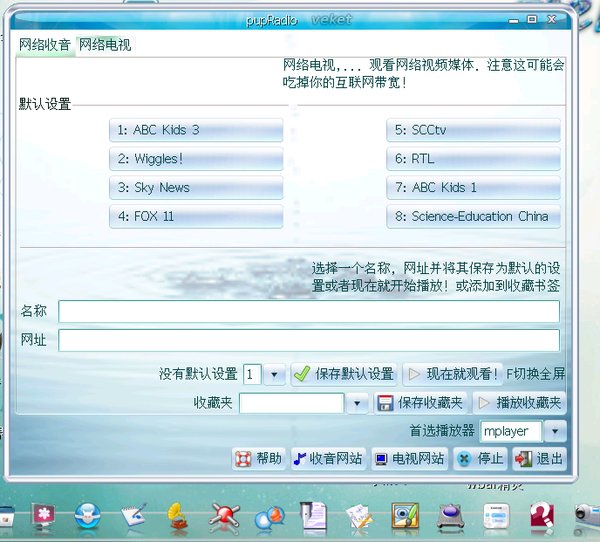Open 收音网站 radio websites button
600x542 pixels.
pyautogui.click(x=328, y=459)
